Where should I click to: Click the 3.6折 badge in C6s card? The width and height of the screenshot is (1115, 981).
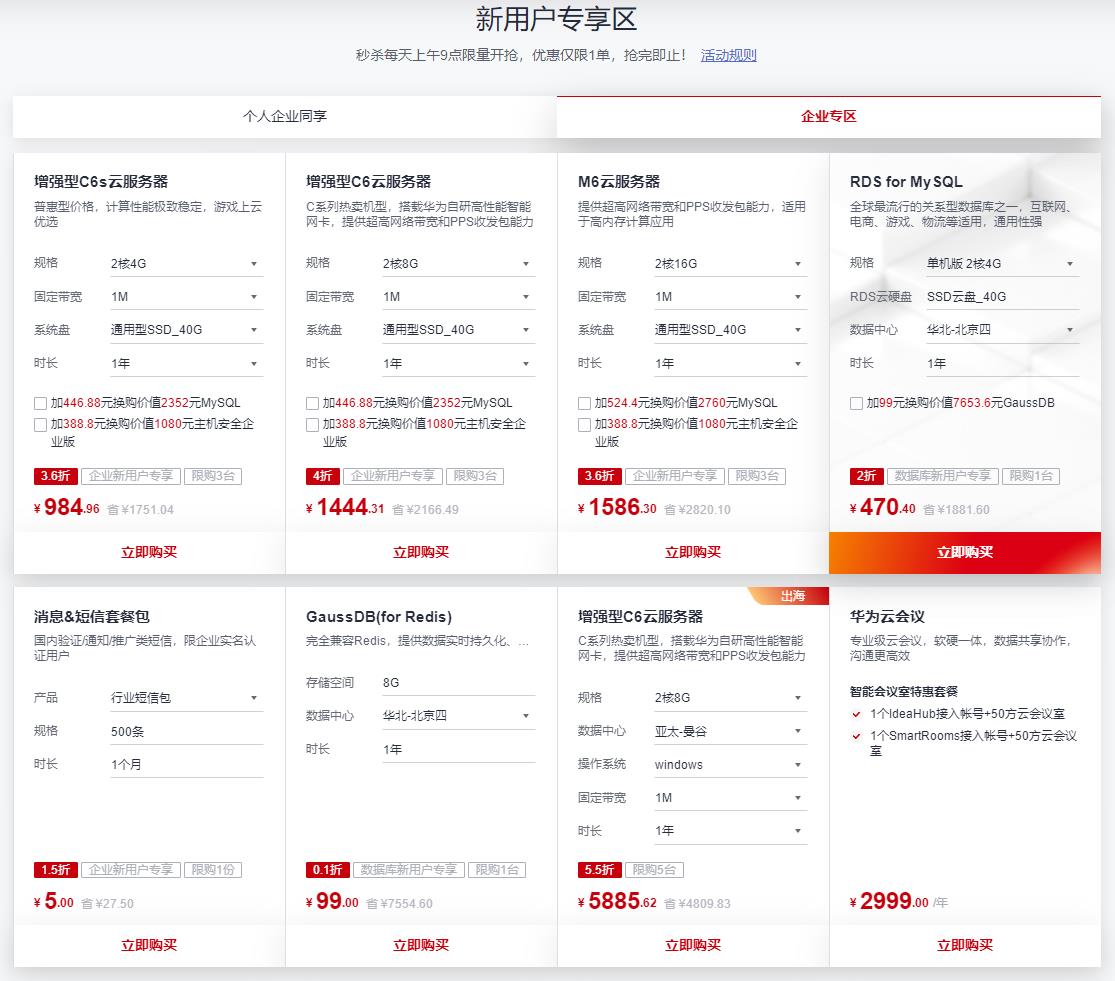tap(55, 476)
